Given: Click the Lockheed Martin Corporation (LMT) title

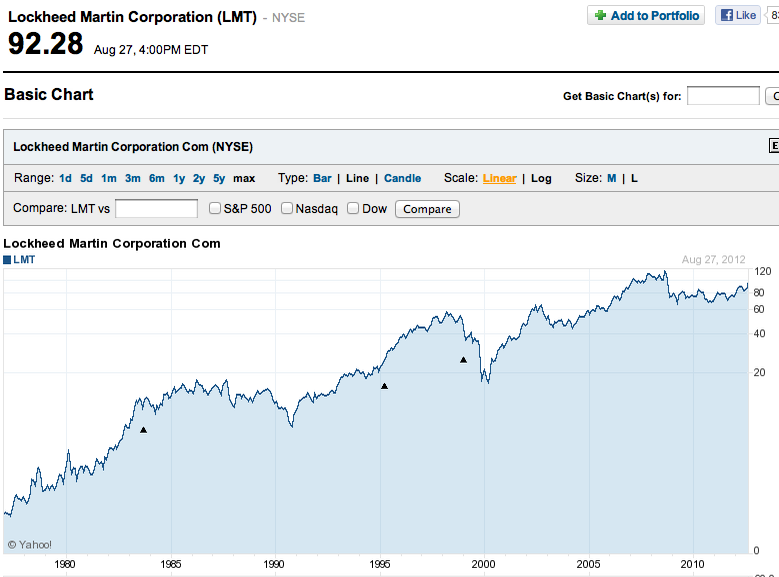Looking at the screenshot, I should point(132,17).
